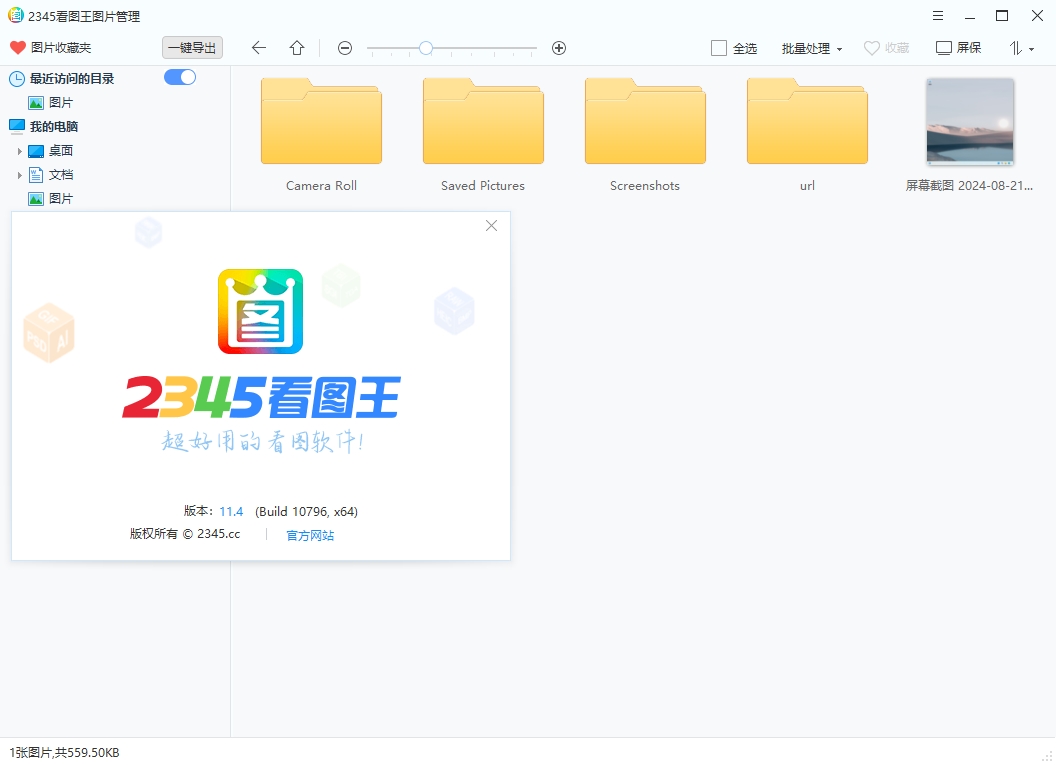Click the app icon in the title bar

tap(15, 15)
